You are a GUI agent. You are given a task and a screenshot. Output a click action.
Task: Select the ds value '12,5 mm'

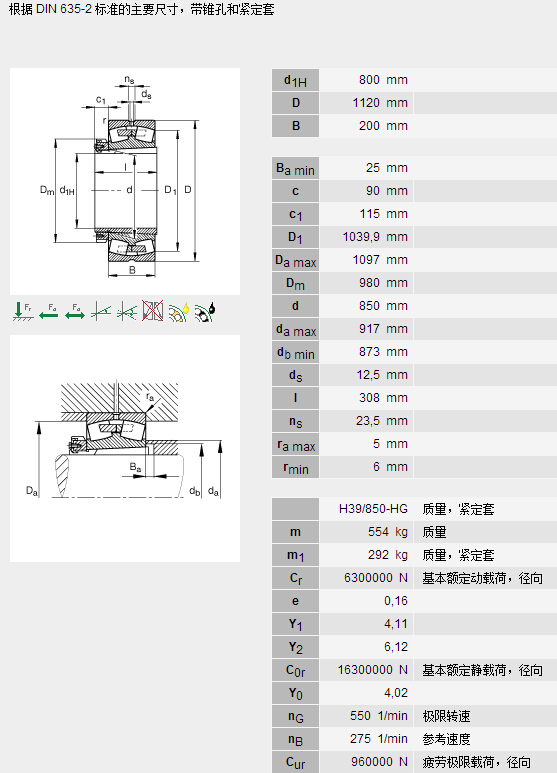tap(382, 375)
